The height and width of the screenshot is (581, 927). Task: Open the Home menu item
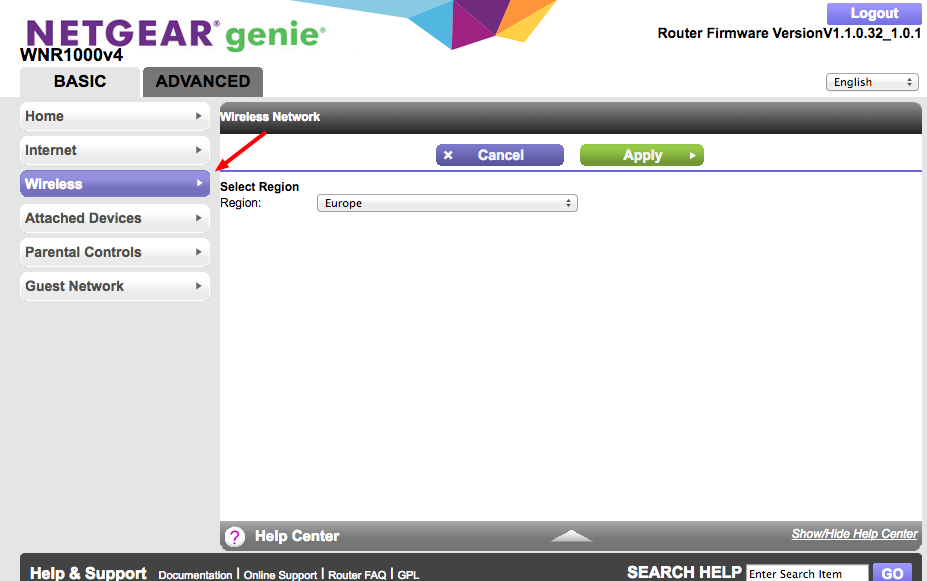click(x=115, y=116)
